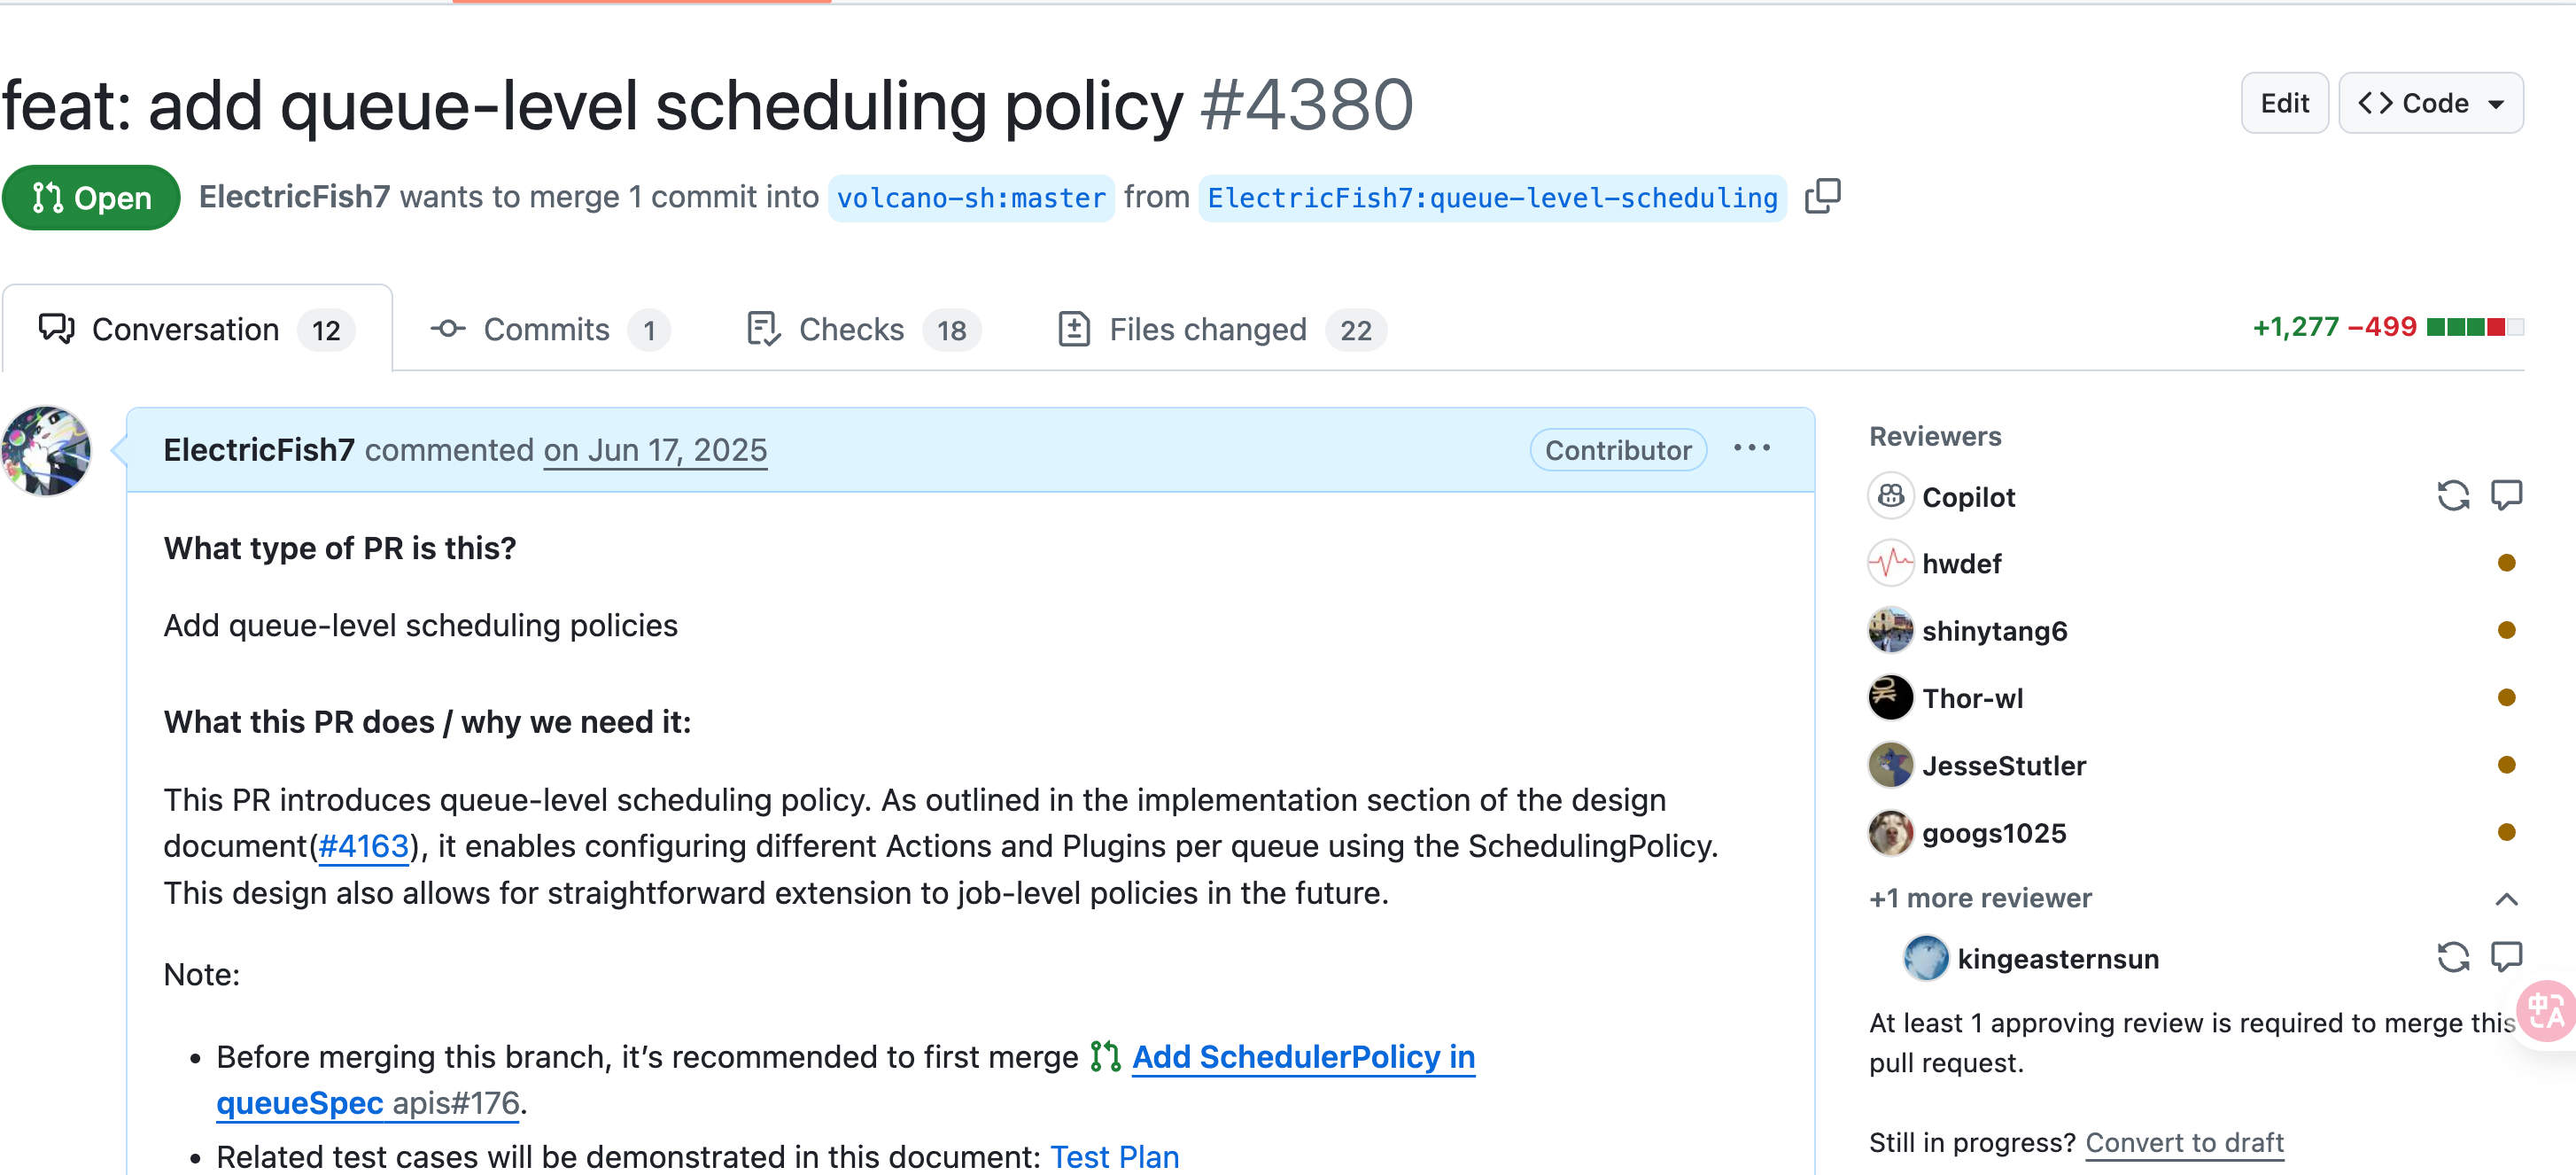Open the Test Plan document link
The width and height of the screenshot is (2576, 1175).
1114,1156
